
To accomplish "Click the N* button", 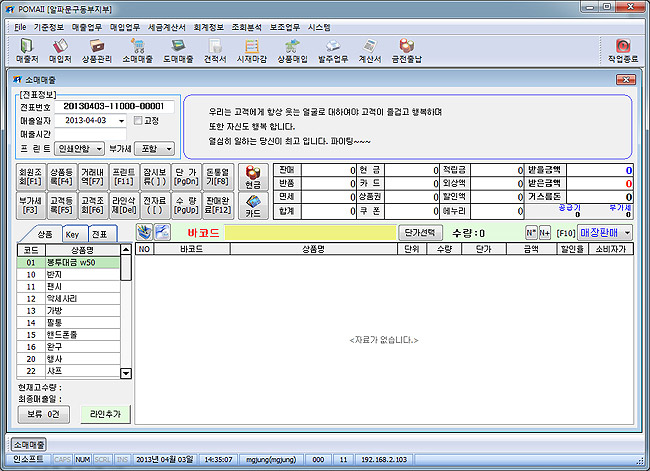I will [531, 233].
